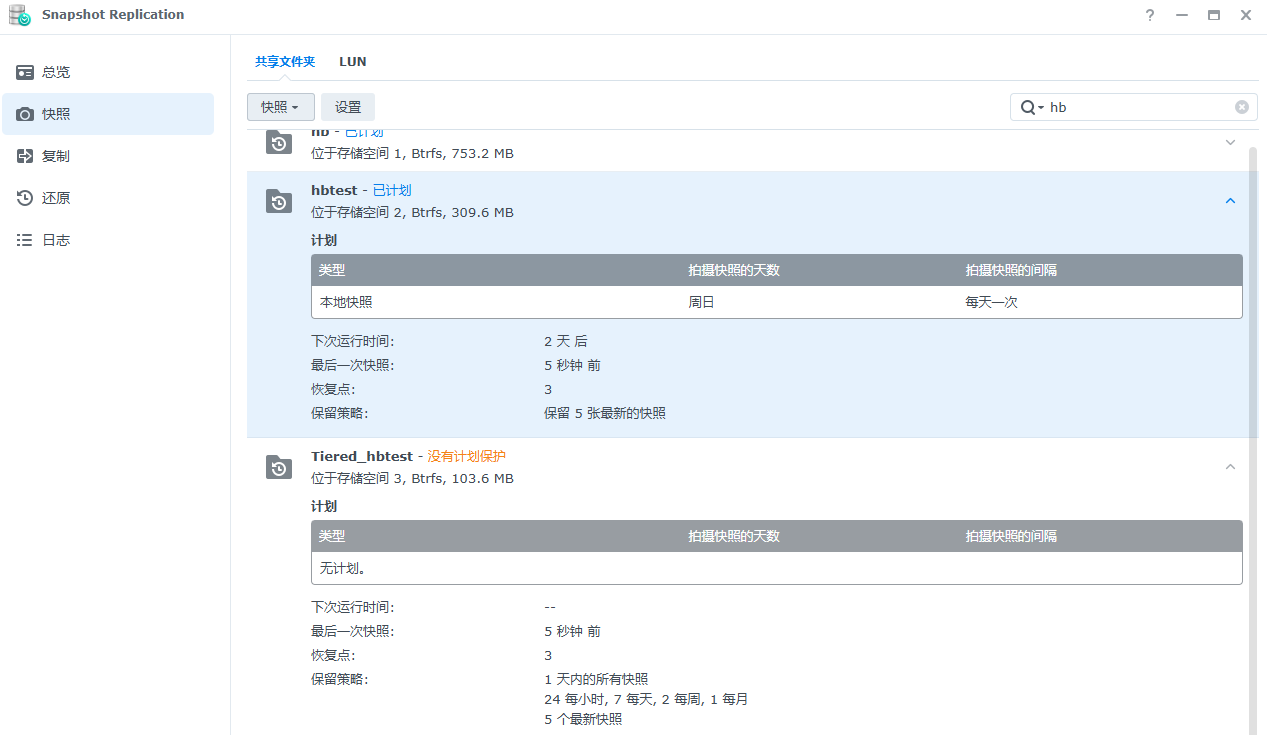The height and width of the screenshot is (735, 1267).
Task: Select 快照 camera icon in sidebar
Action: [x=25, y=114]
